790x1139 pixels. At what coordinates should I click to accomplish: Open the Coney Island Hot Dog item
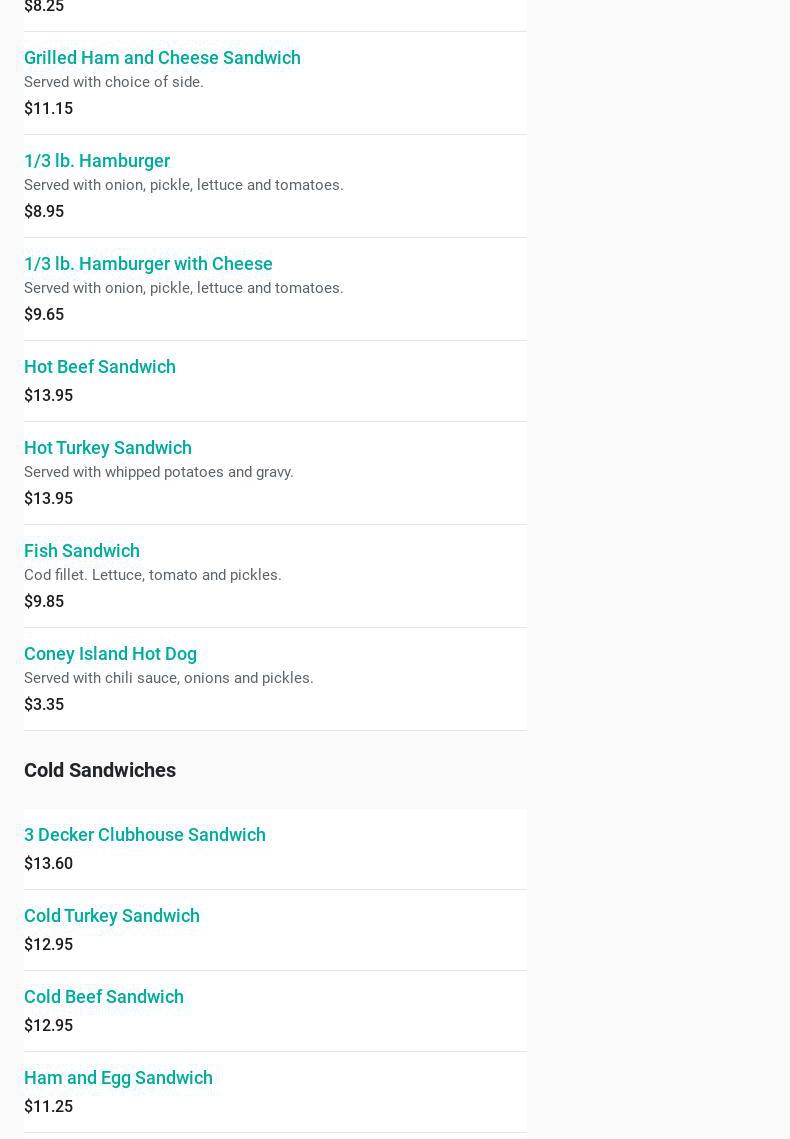pyautogui.click(x=110, y=654)
